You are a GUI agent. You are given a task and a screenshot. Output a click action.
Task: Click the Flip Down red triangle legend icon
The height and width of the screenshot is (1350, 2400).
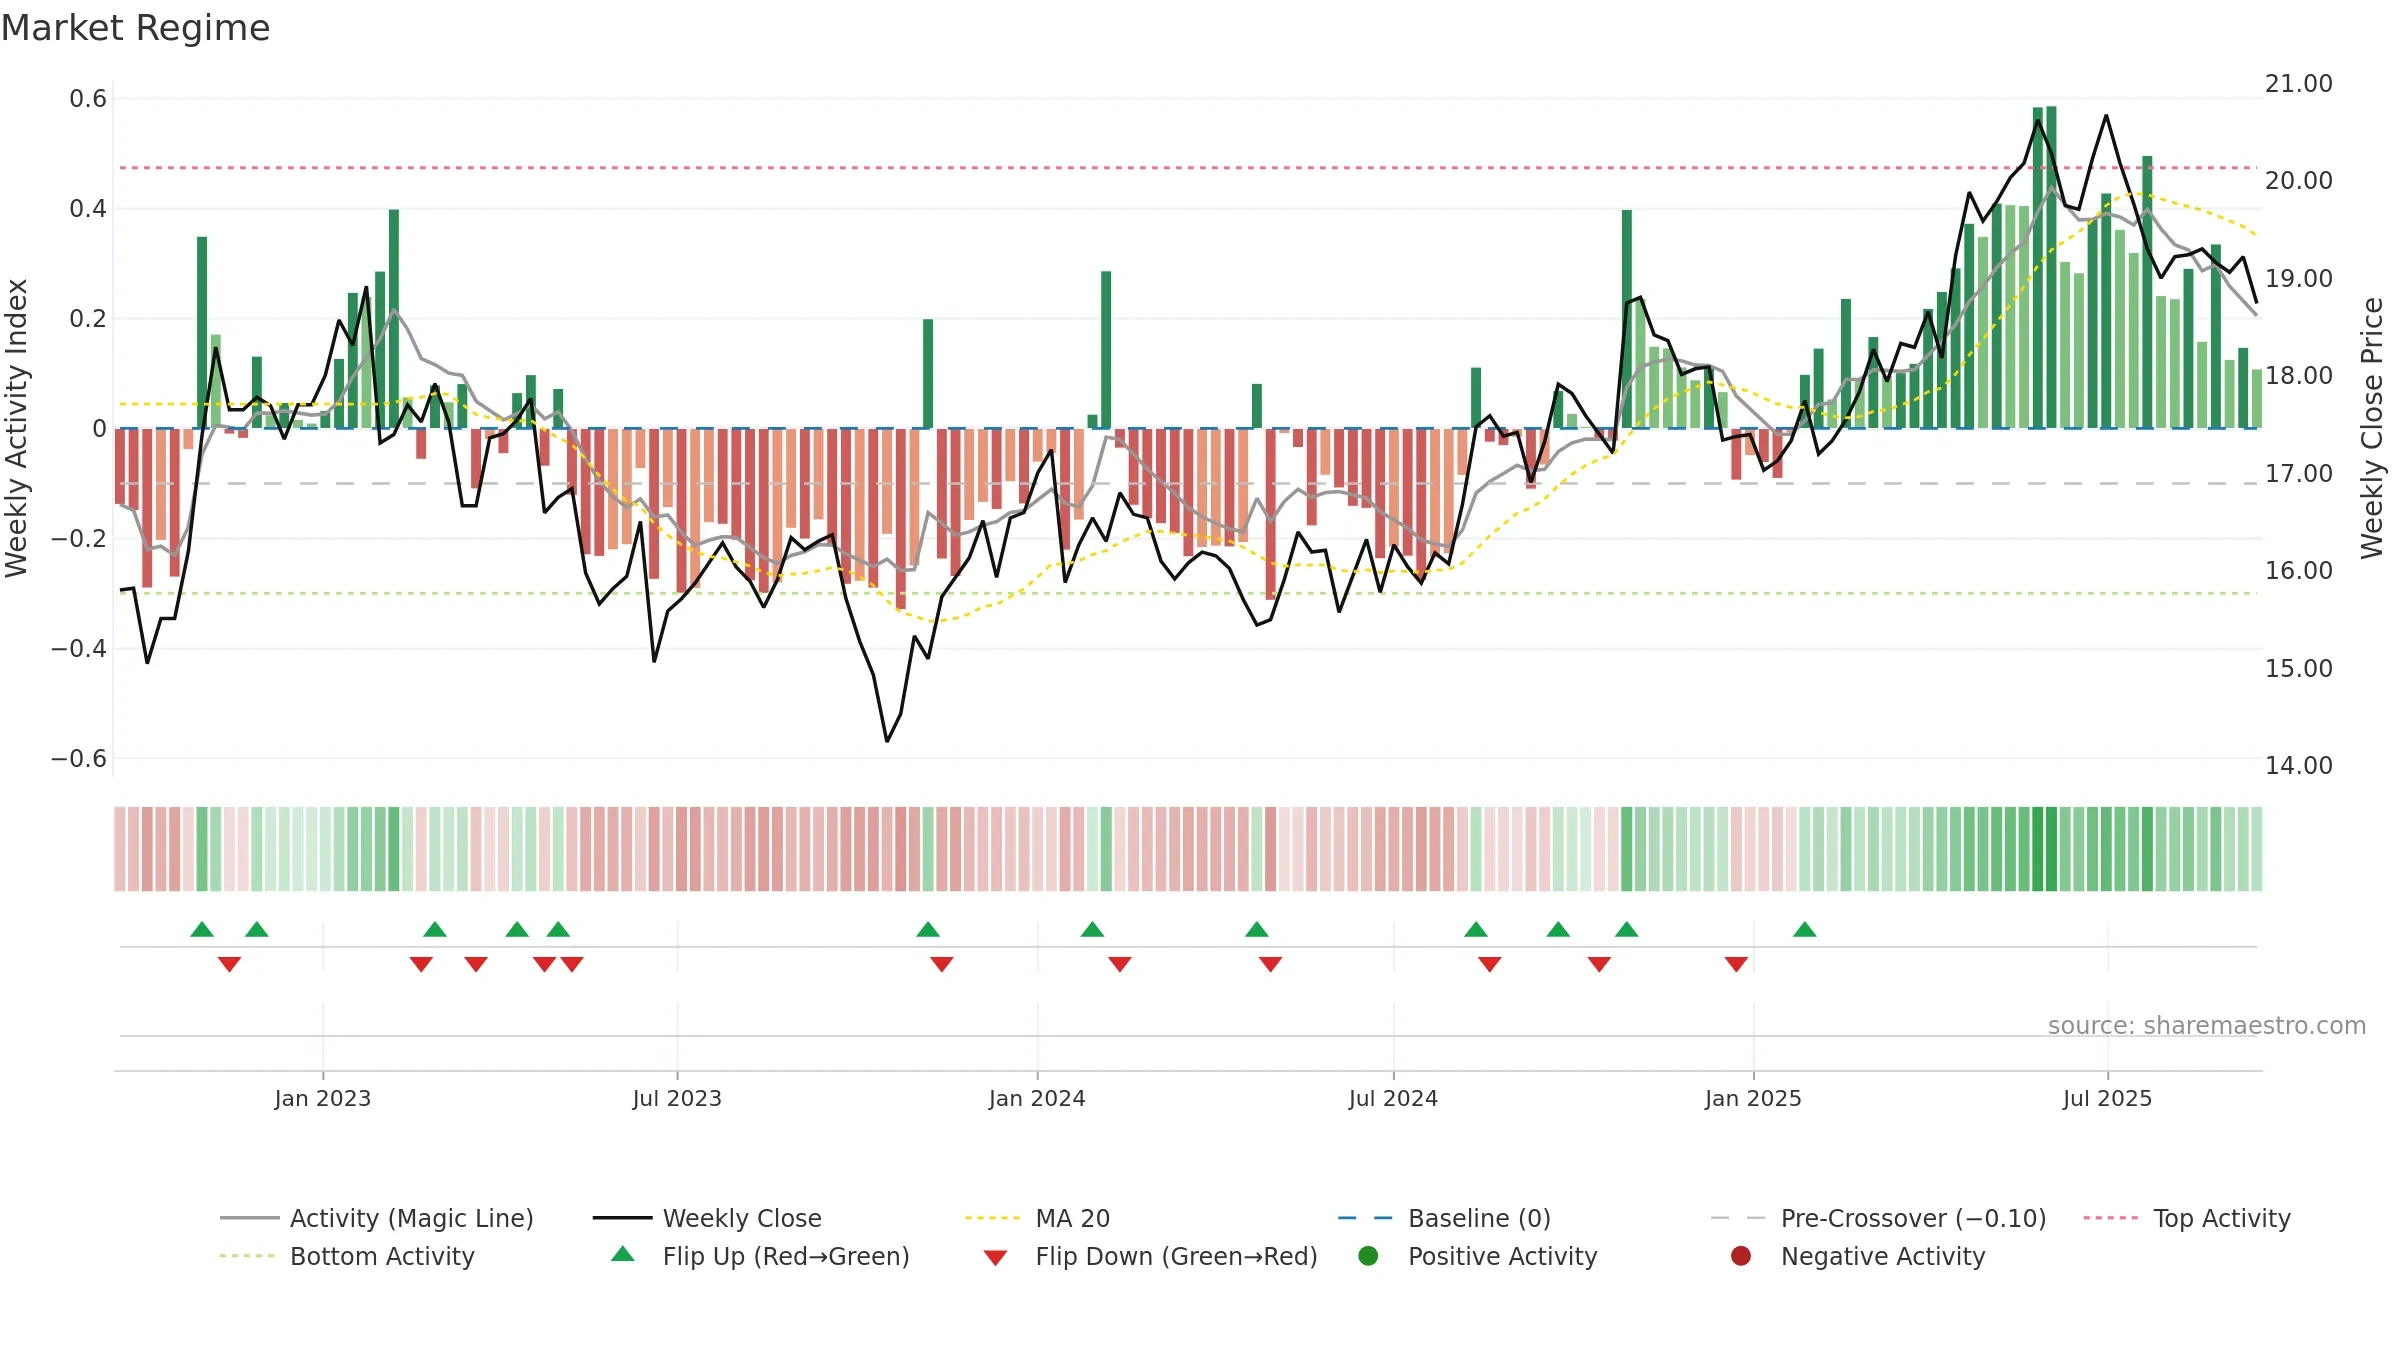995,1258
